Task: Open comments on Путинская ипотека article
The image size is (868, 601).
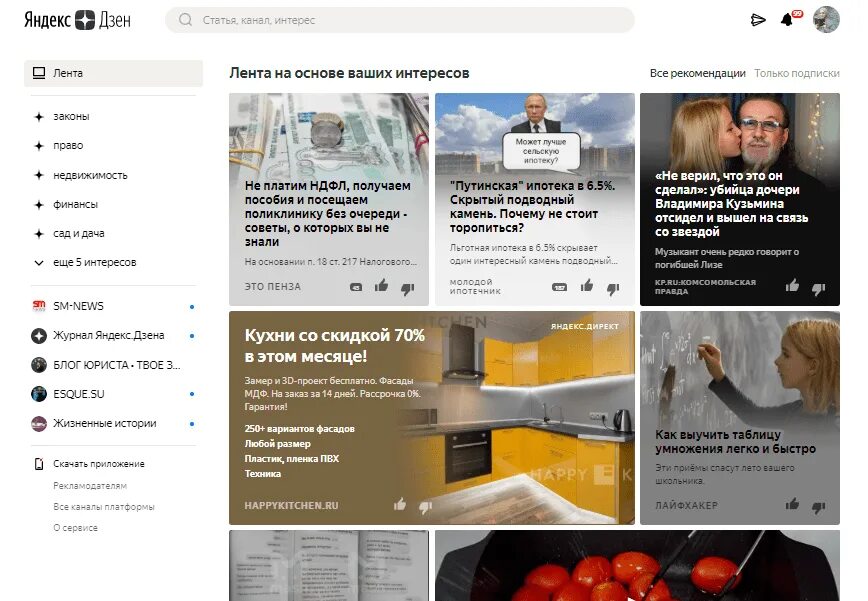Action: tap(560, 287)
